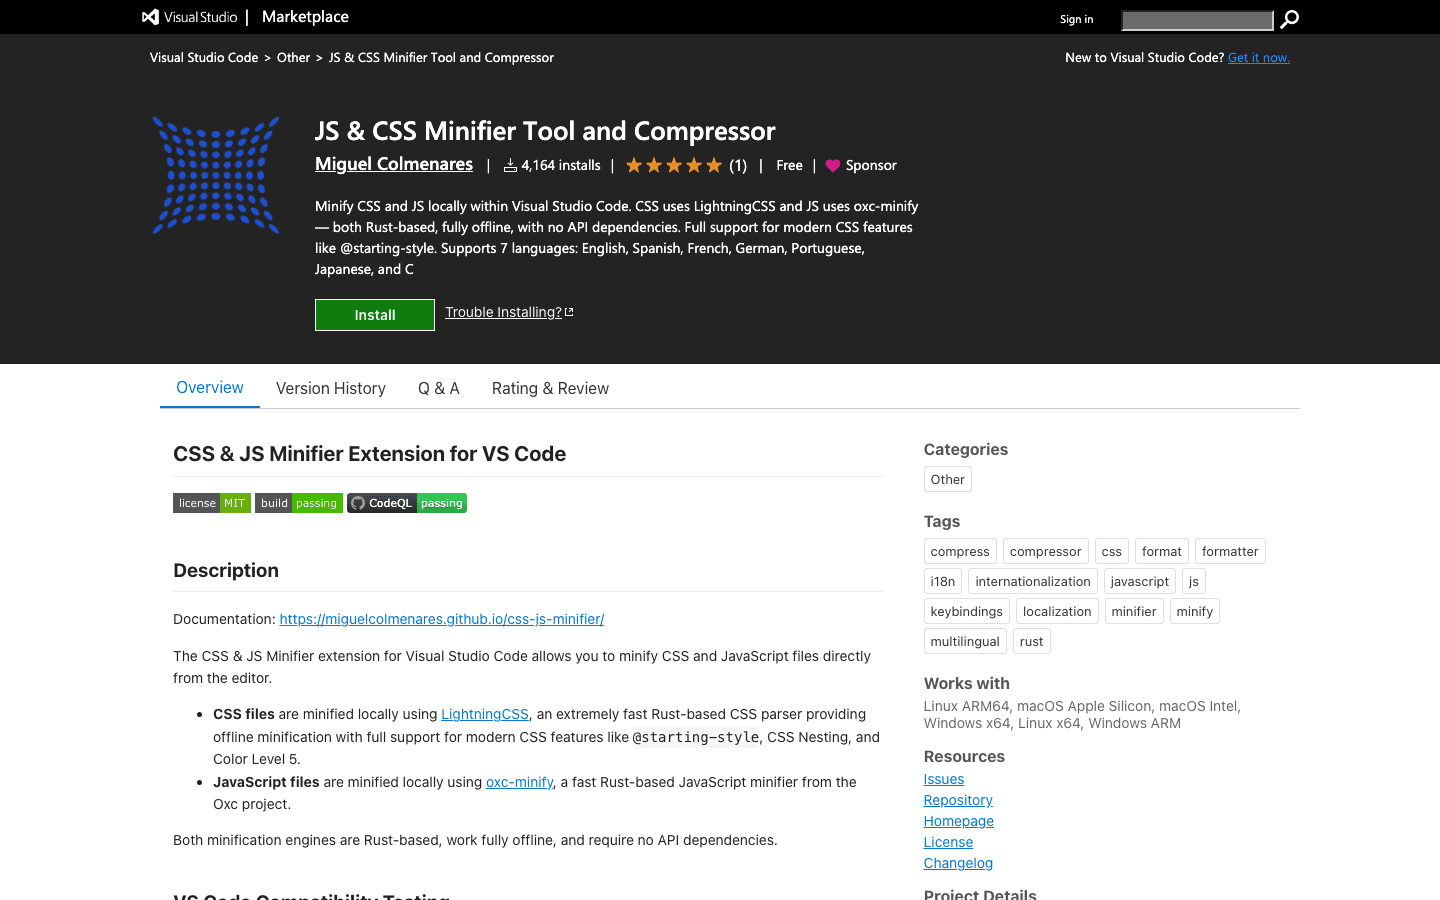Viewport: 1440px width, 900px height.
Task: Click the CodeQL passing badge
Action: 407,503
